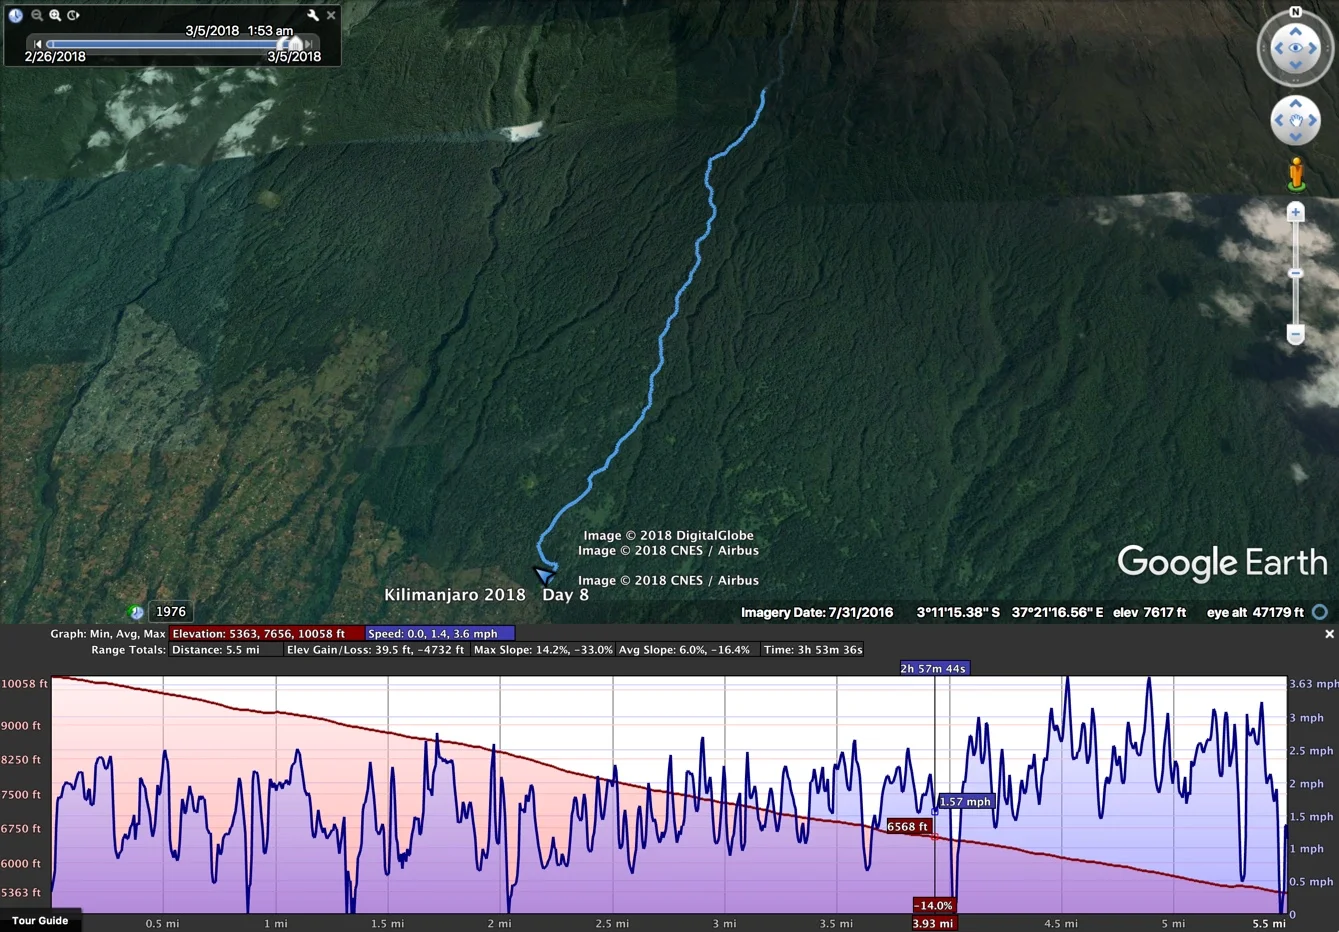Image resolution: width=1339 pixels, height=932 pixels.
Task: Move right with the hand joystick arrow
Action: pos(1314,121)
